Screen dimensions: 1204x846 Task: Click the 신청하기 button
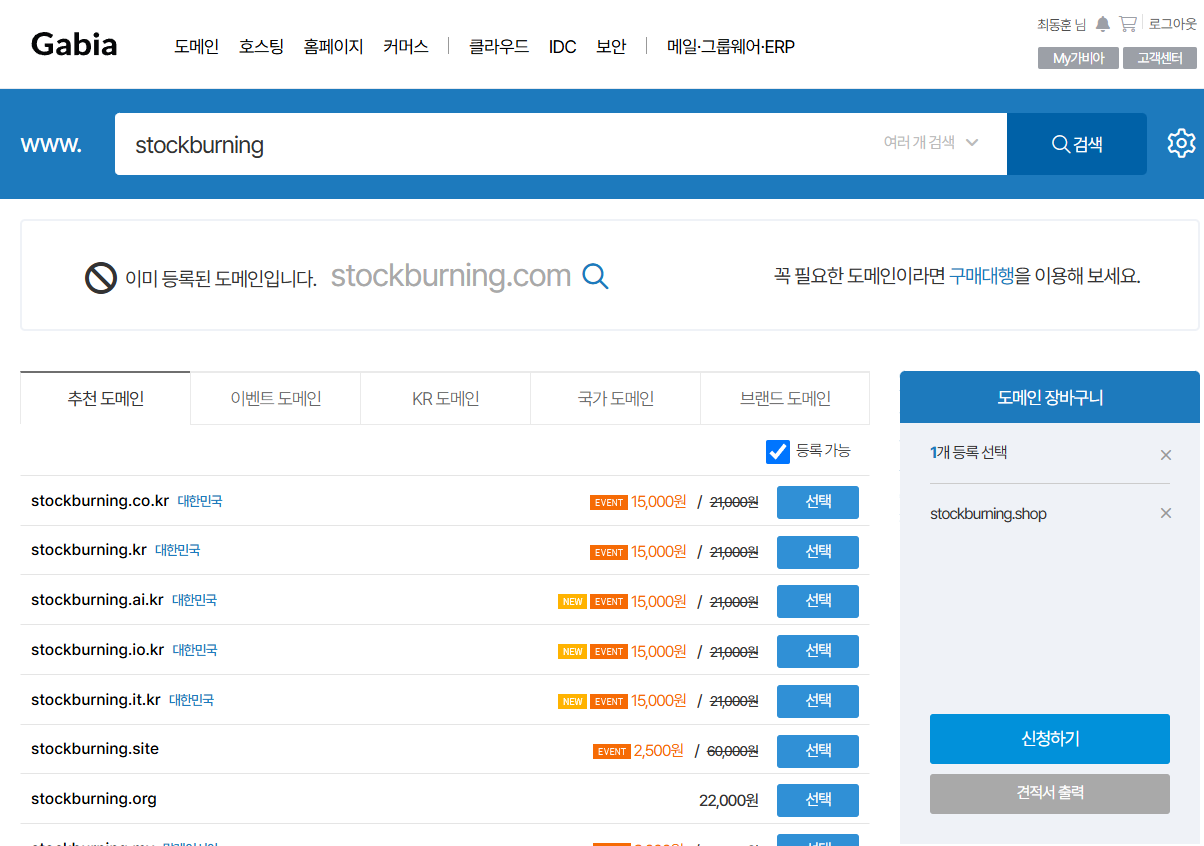click(1050, 739)
